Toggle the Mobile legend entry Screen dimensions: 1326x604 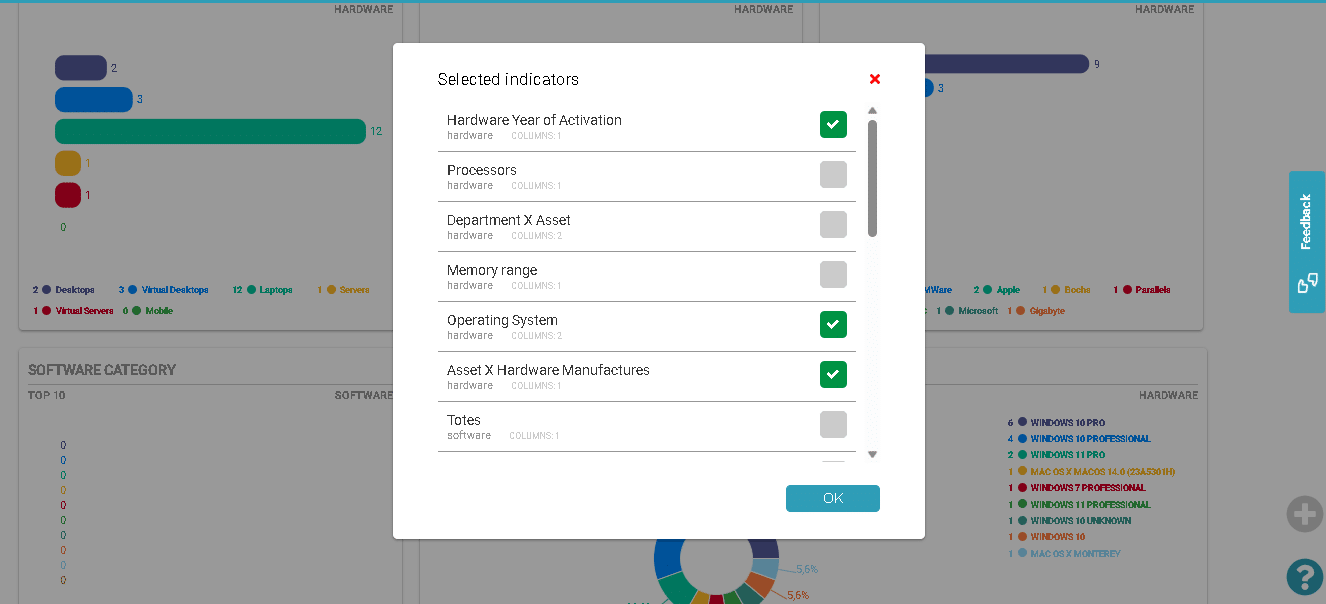(147, 311)
